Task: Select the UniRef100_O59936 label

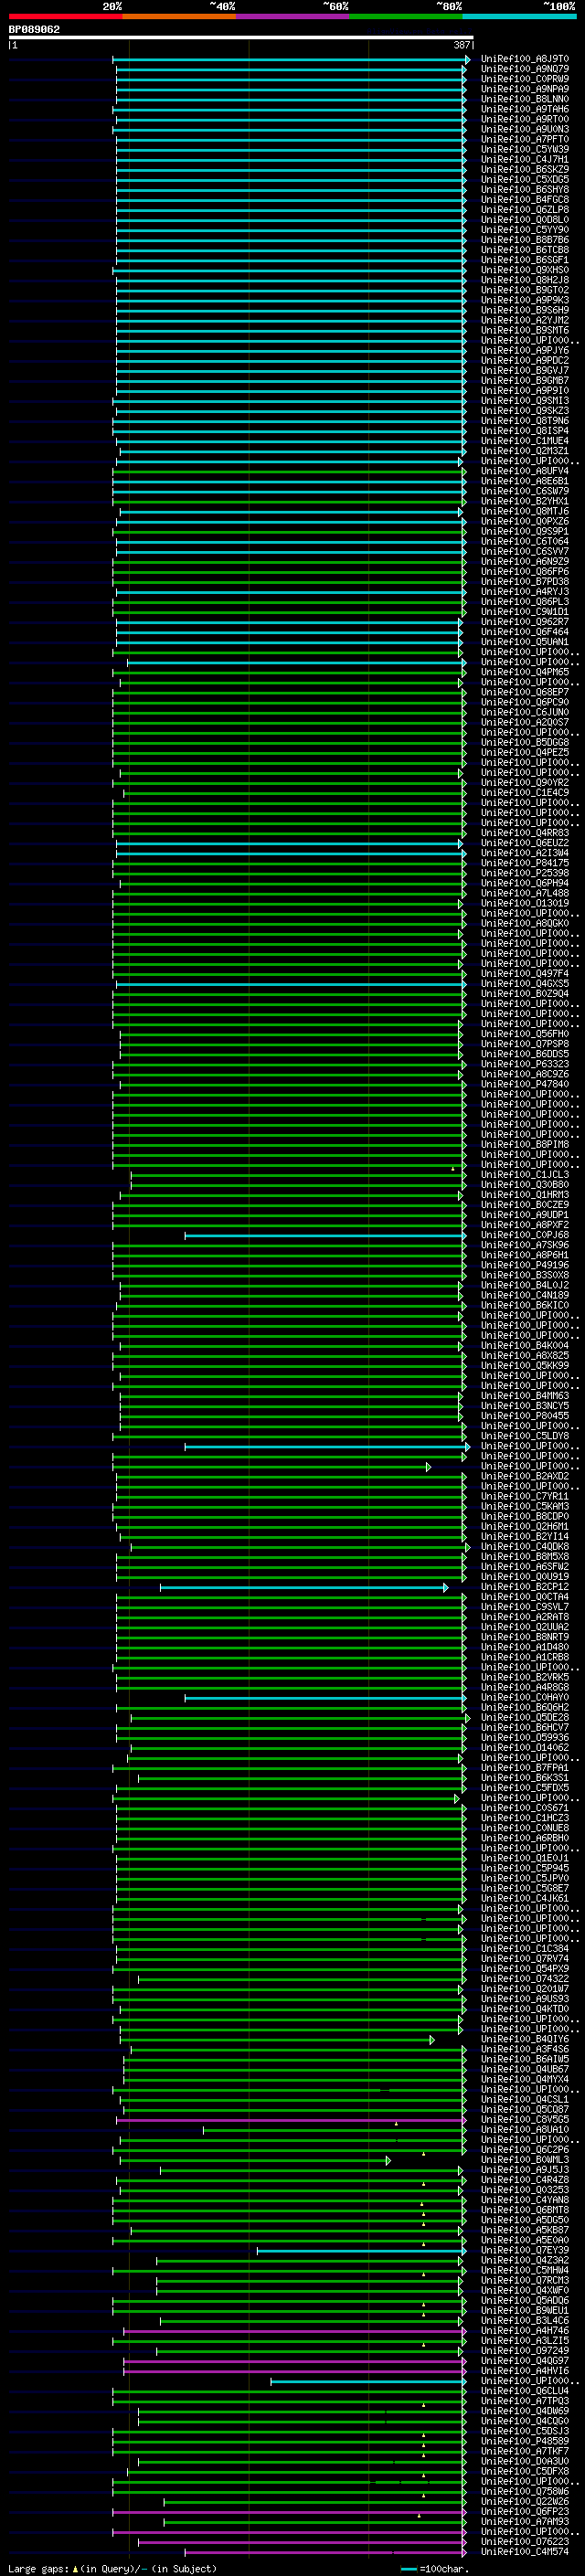Action: (525, 1737)
